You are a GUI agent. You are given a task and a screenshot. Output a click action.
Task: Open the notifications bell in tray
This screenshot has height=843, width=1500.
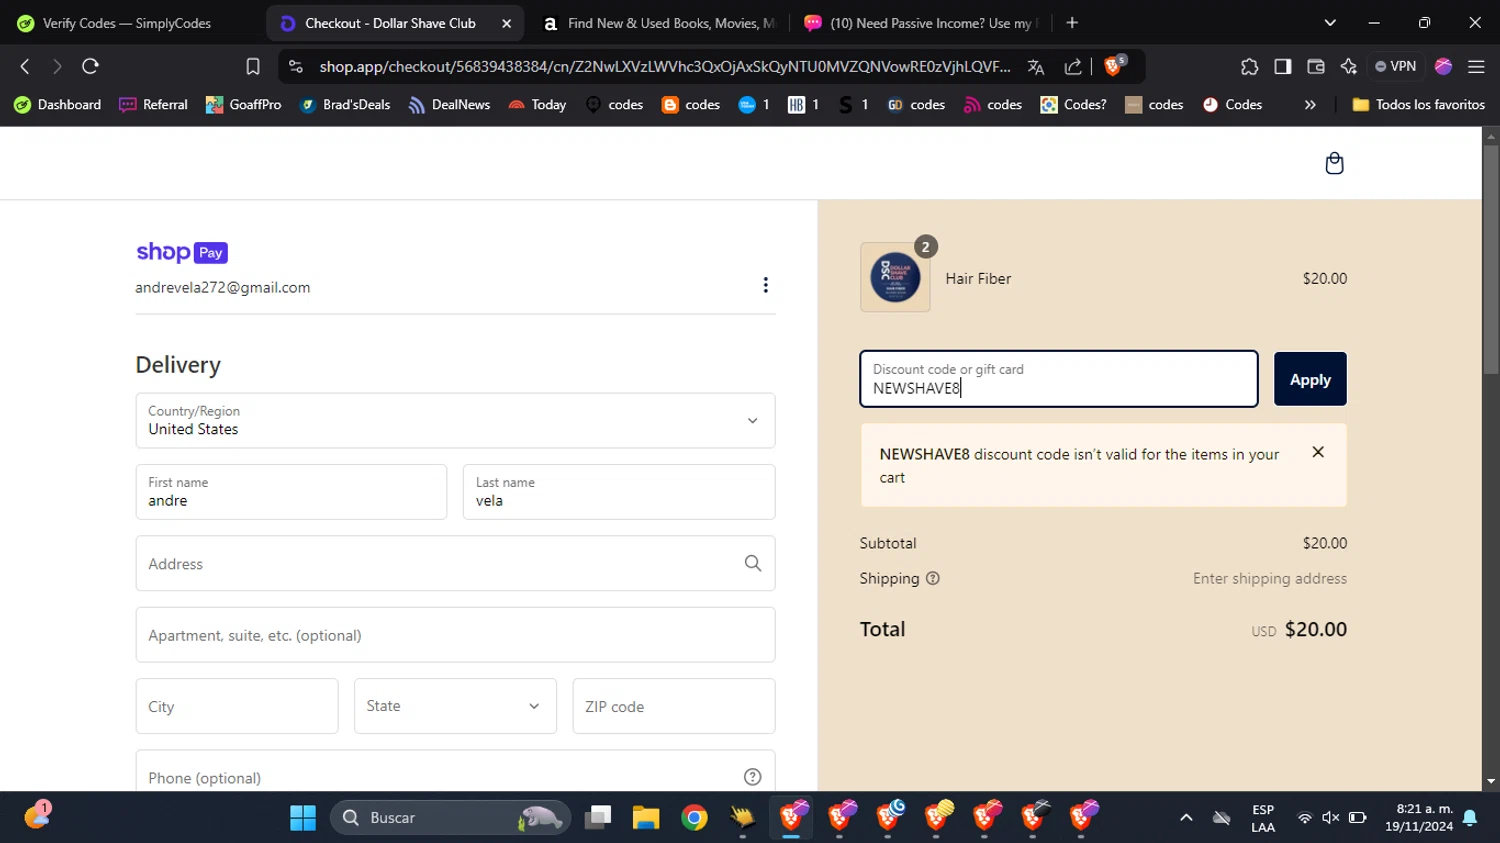coord(1470,818)
